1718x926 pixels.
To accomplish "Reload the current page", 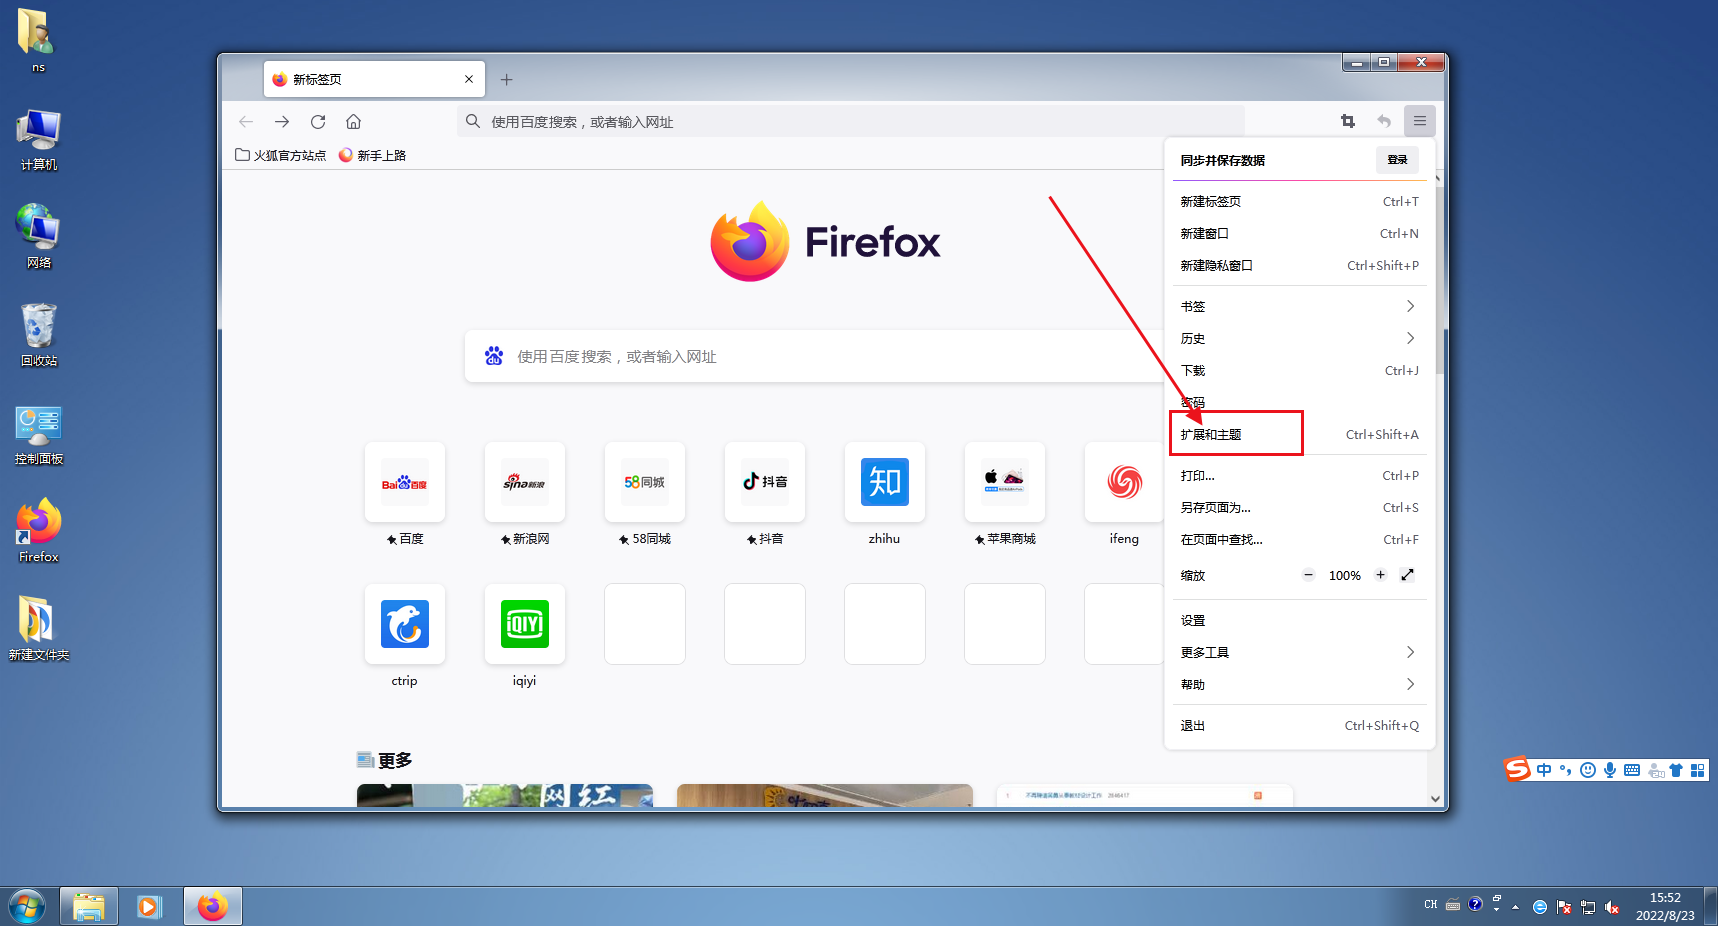I will pyautogui.click(x=318, y=121).
